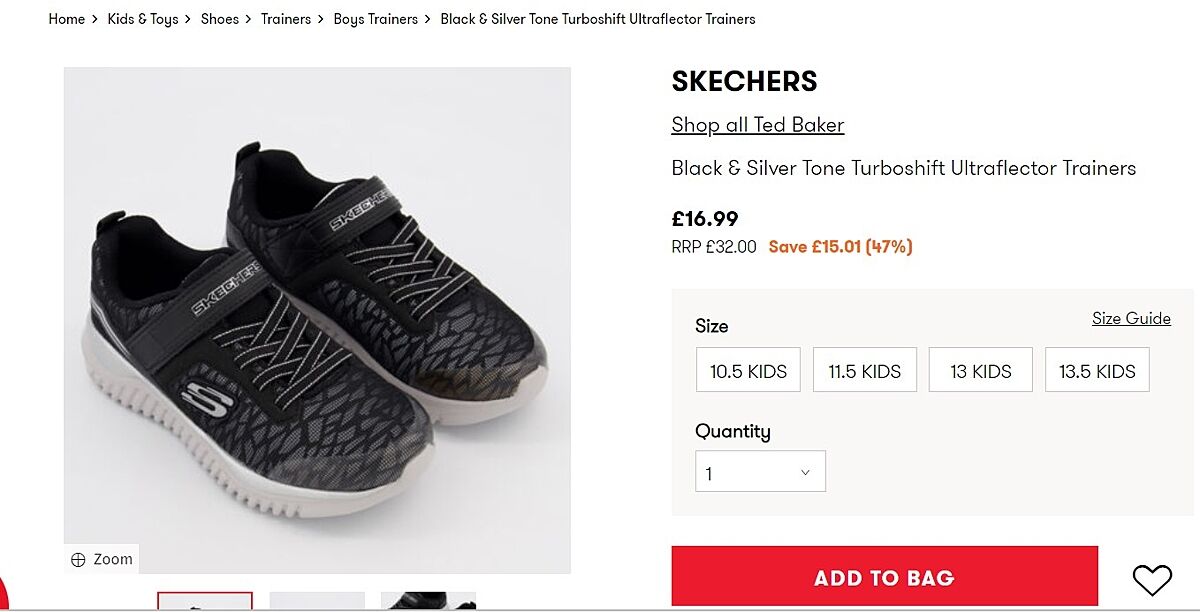Choose the 13 KIDS size option
This screenshot has height=612, width=1200.
[980, 371]
